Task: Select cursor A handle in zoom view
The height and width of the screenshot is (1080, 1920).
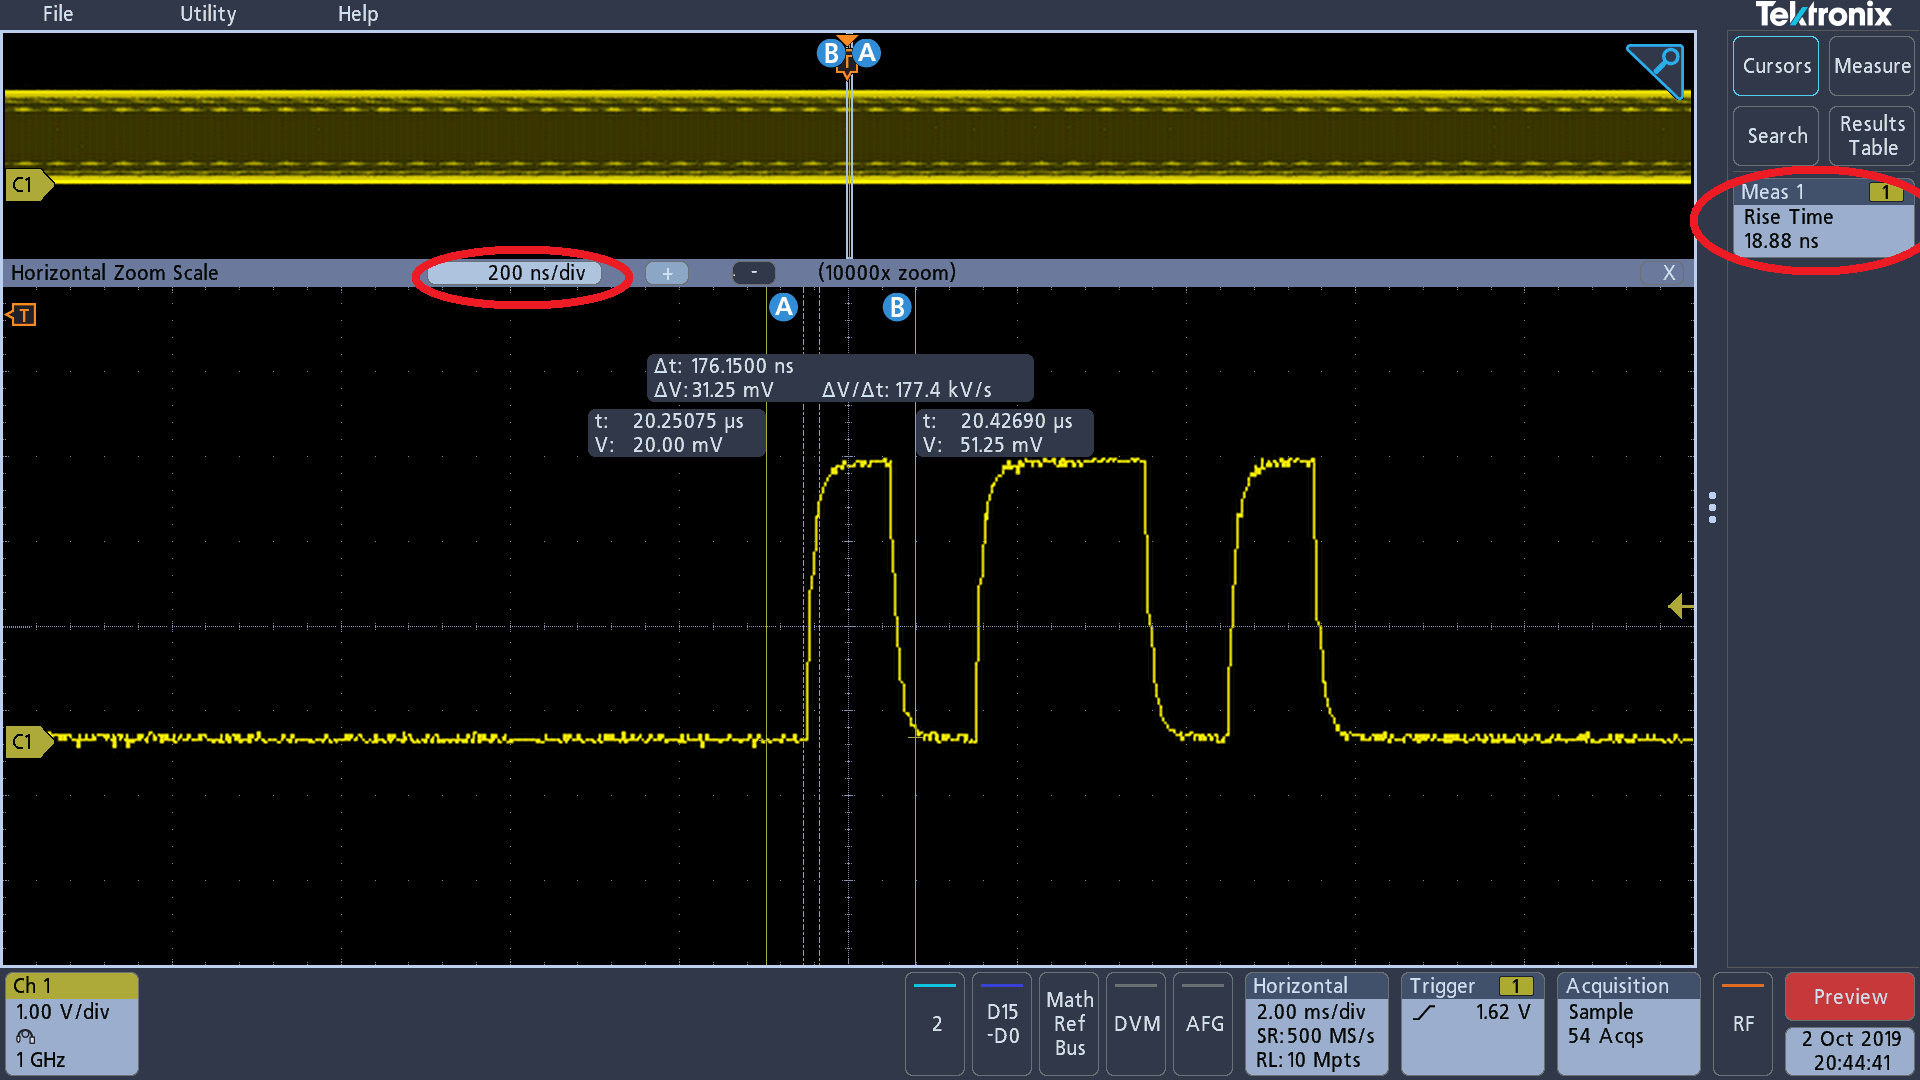Action: point(783,307)
